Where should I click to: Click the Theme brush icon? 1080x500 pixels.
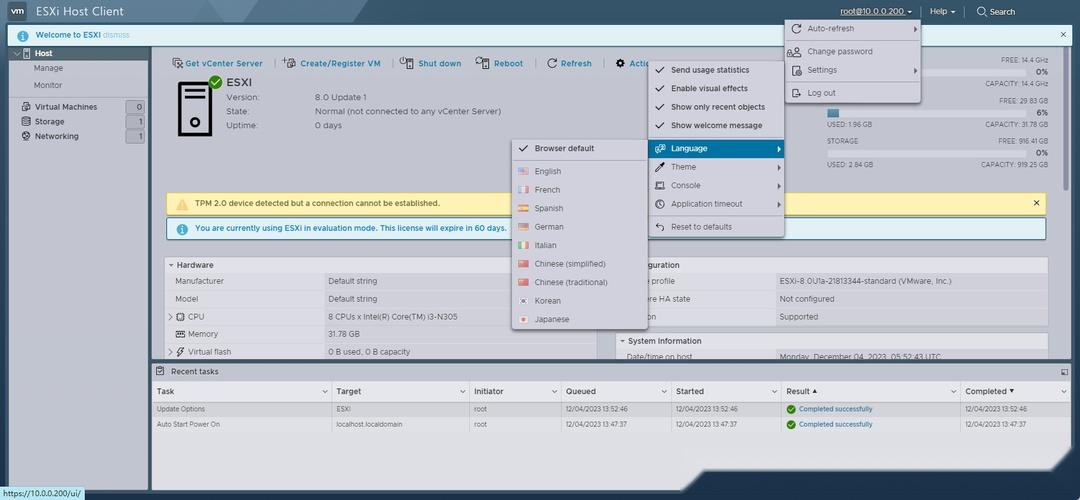point(660,167)
